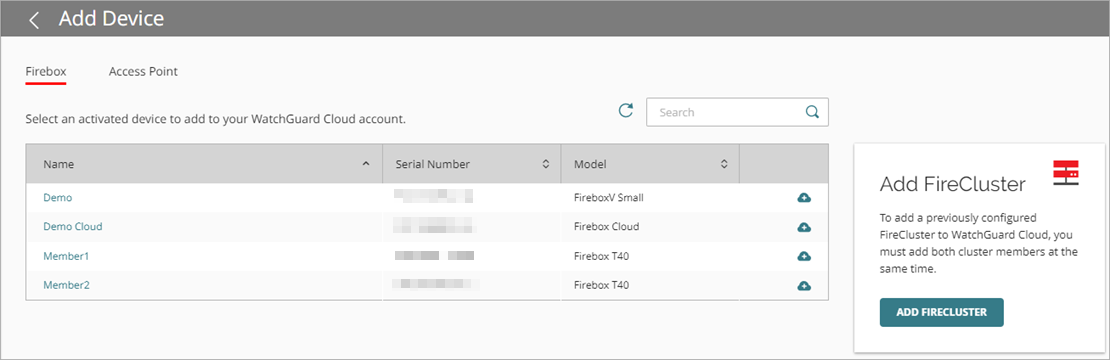The height and width of the screenshot is (360, 1110).
Task: Select the Firebox T40 cell in Member1 row
Action: click(601, 256)
